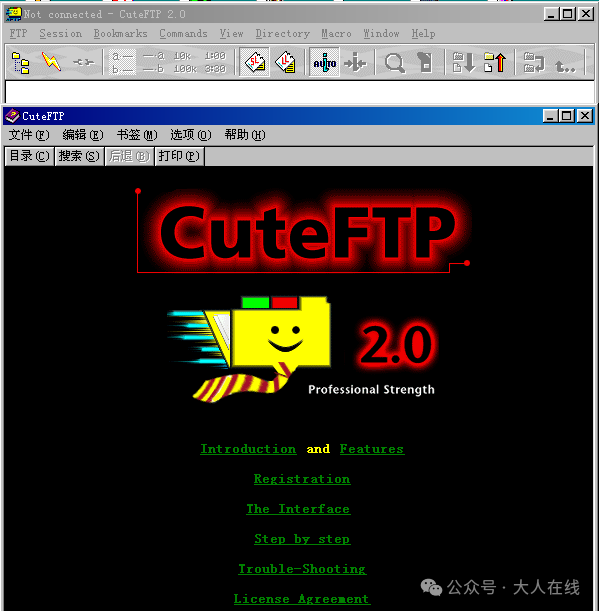The image size is (599, 611).
Task: Click the Quick Connect lightning icon
Action: coord(51,62)
